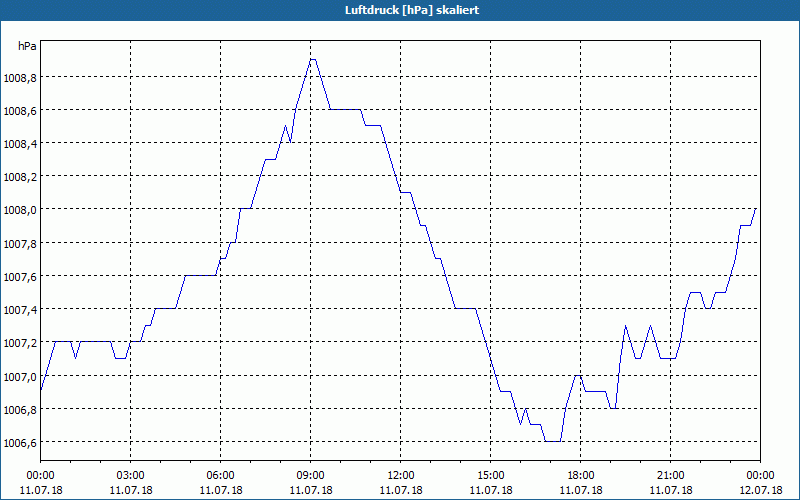Click the y-axis label 1007,0
Viewport: 800px width, 500px height.
pyautogui.click(x=20, y=377)
